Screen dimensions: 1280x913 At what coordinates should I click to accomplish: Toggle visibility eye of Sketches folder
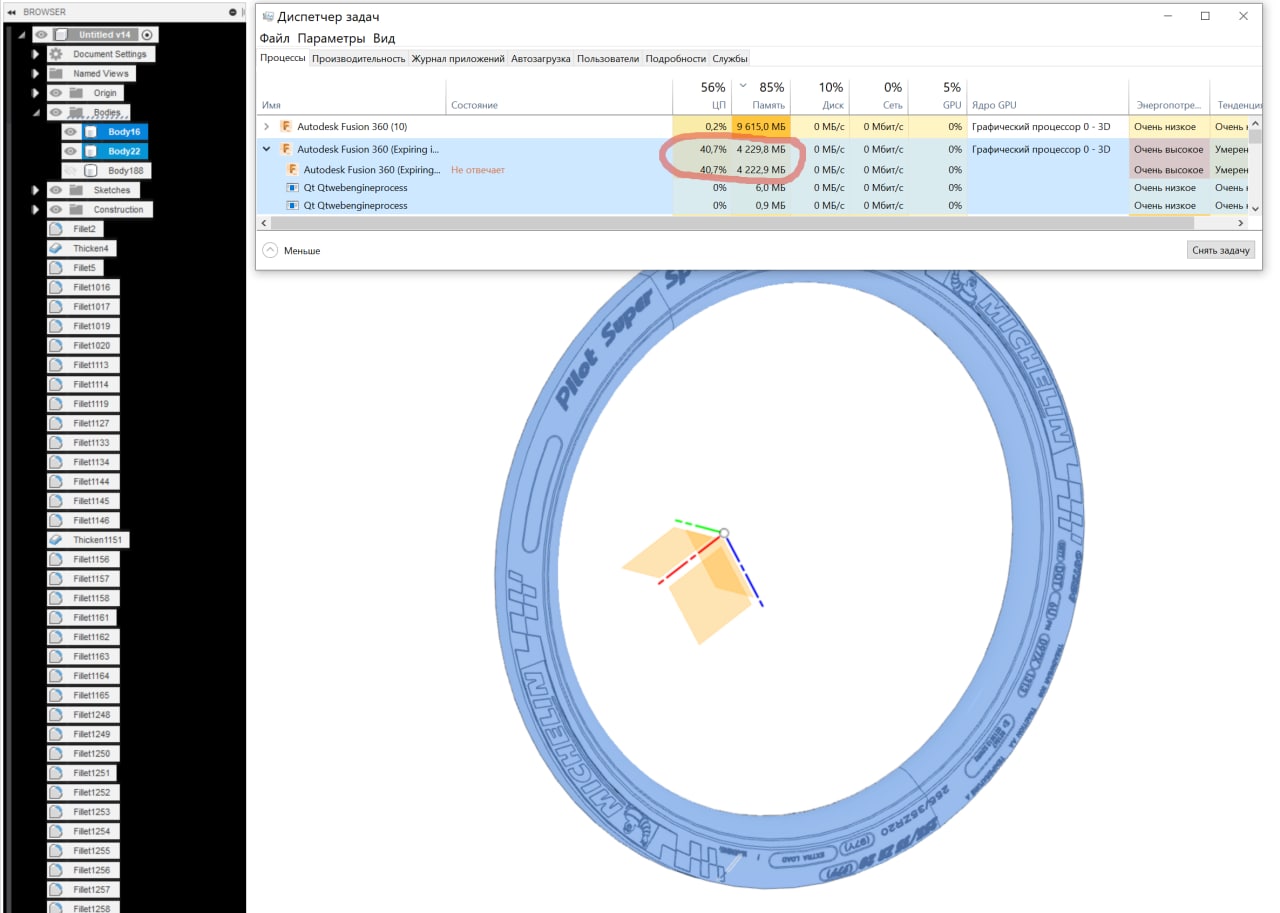click(56, 190)
